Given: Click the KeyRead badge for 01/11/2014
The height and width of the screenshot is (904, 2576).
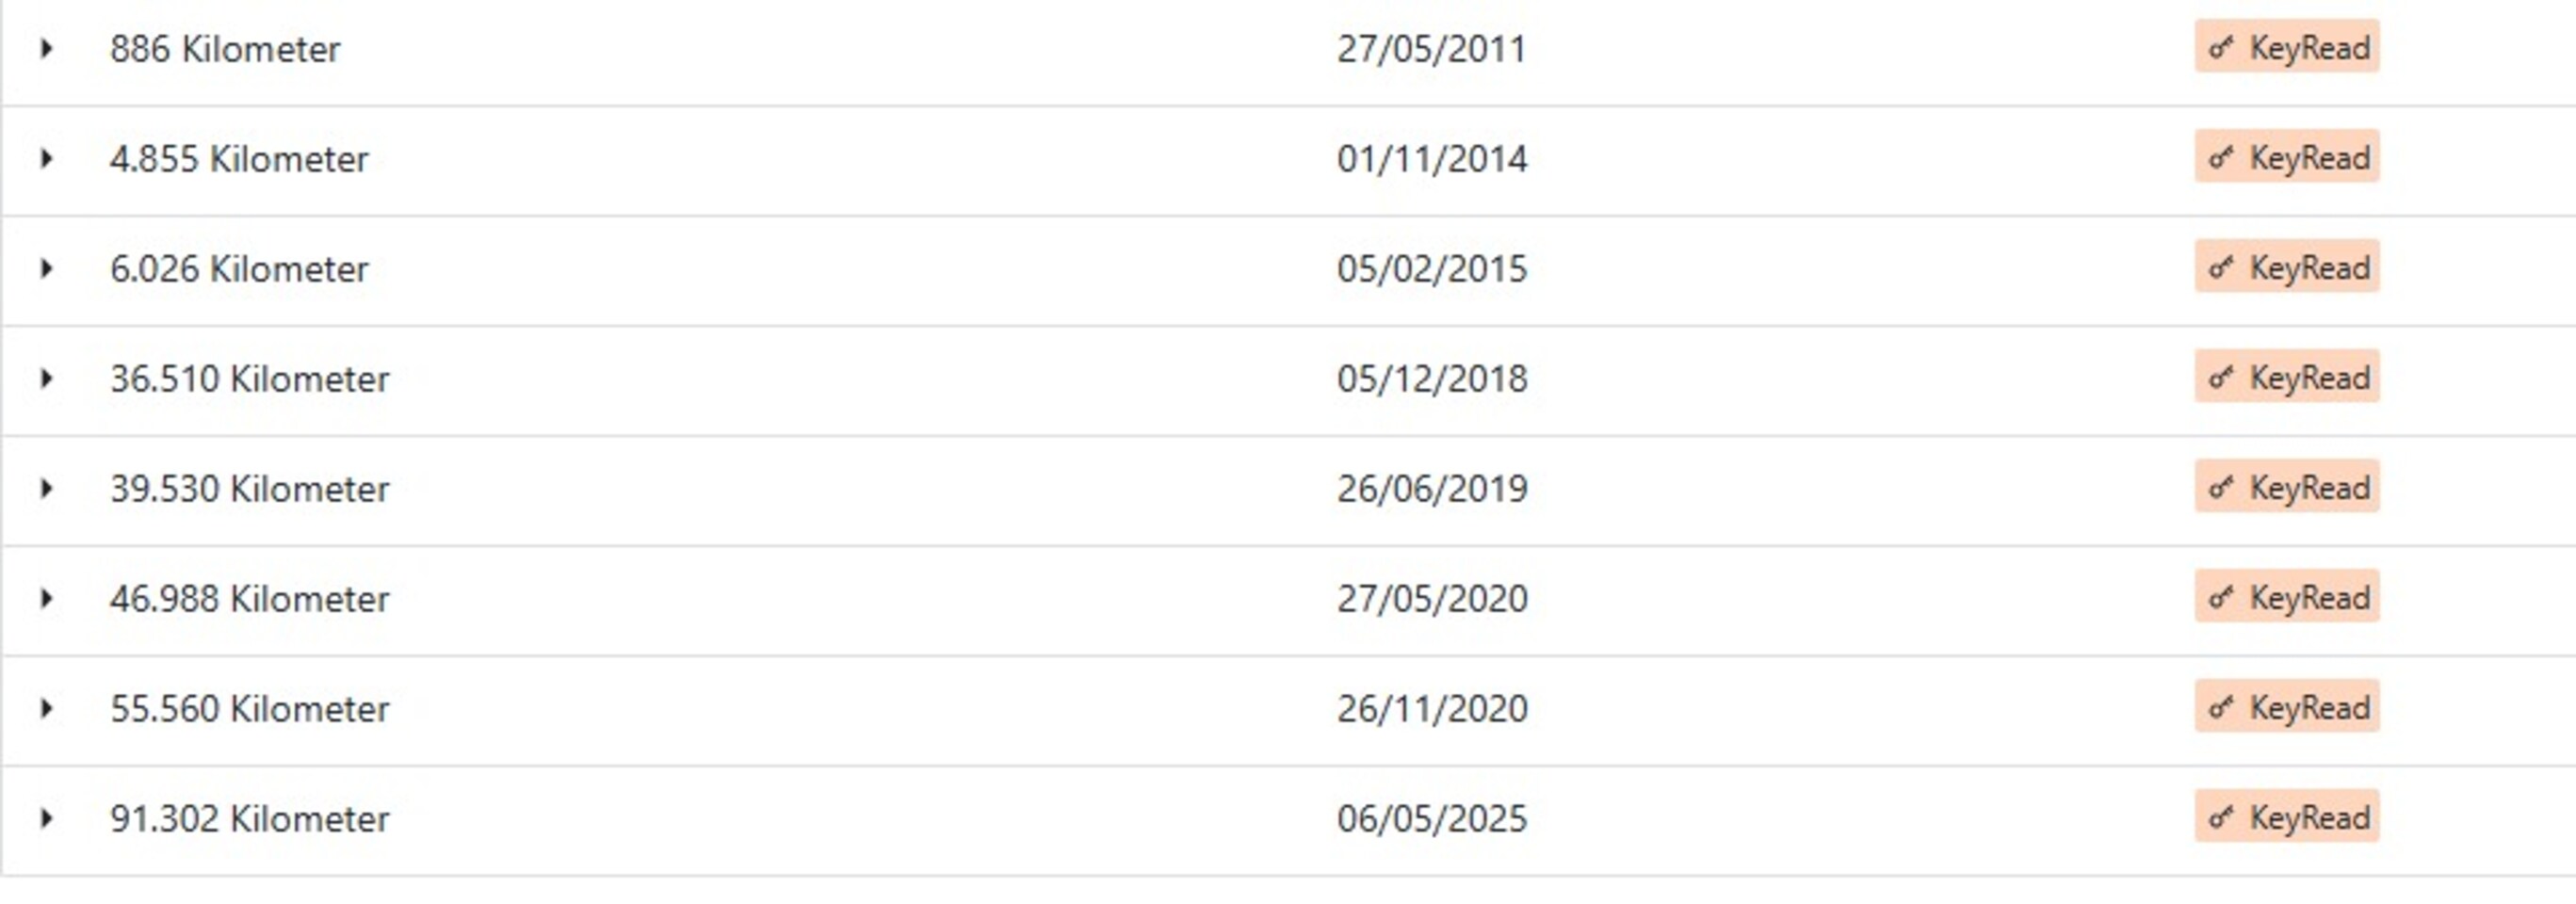Looking at the screenshot, I should pos(2286,157).
